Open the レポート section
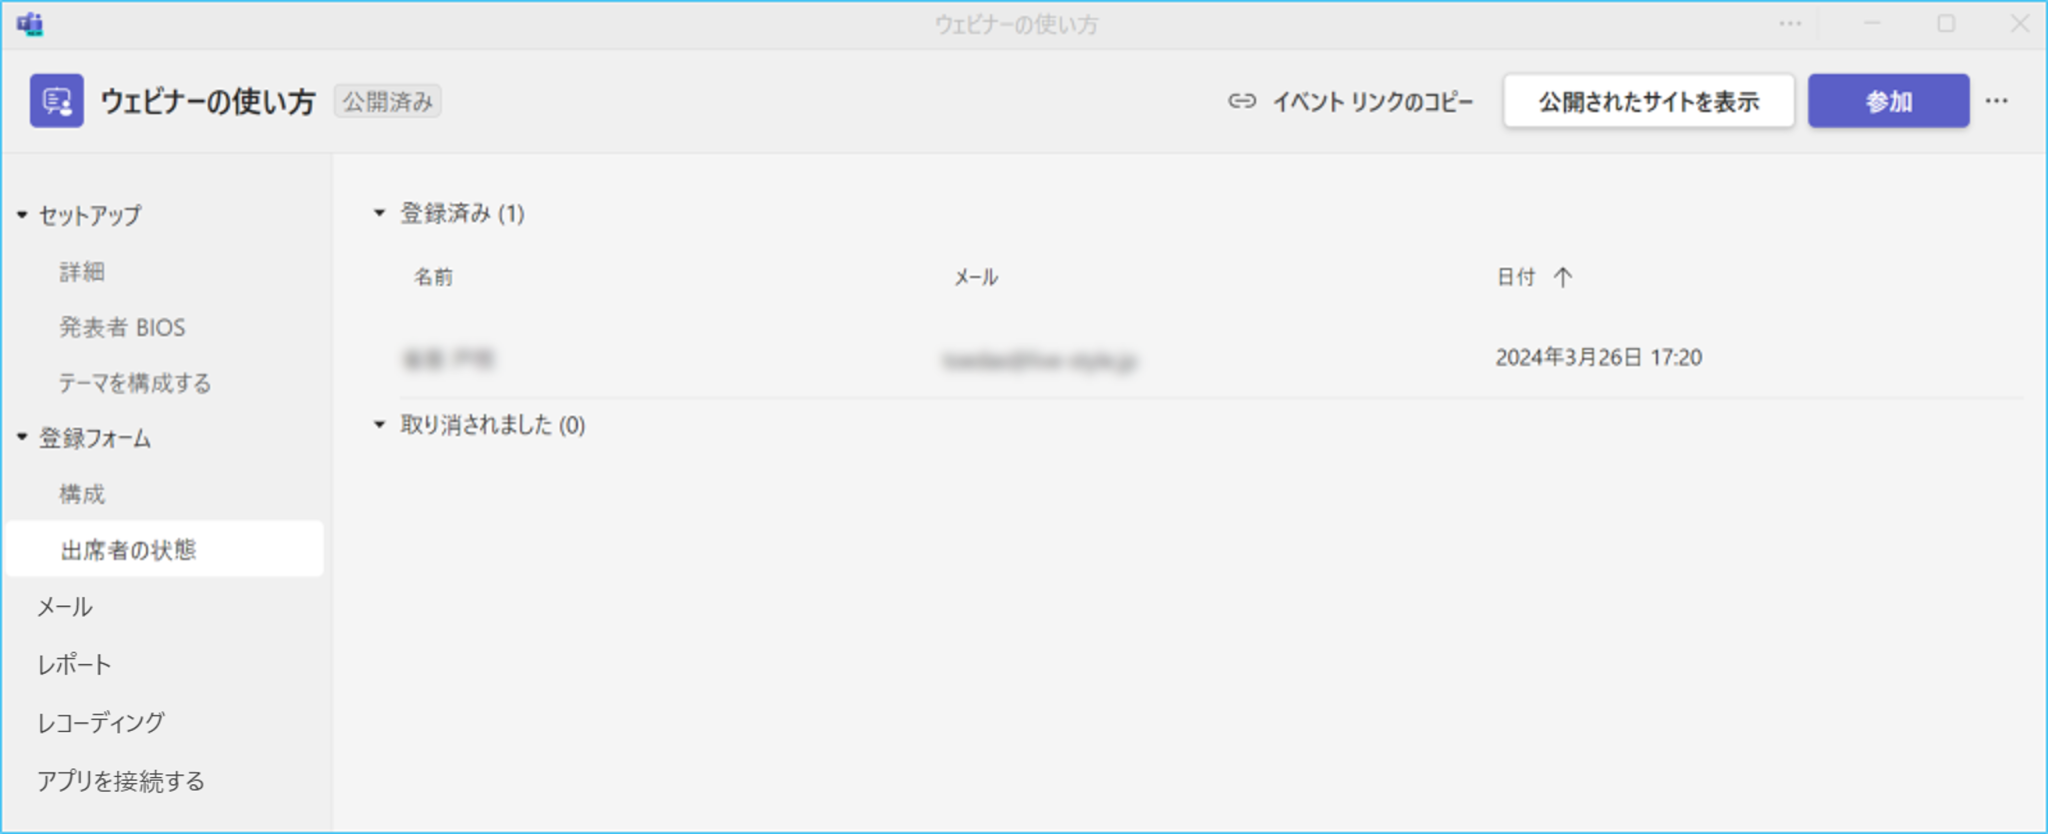The image size is (2048, 834). click(x=74, y=665)
